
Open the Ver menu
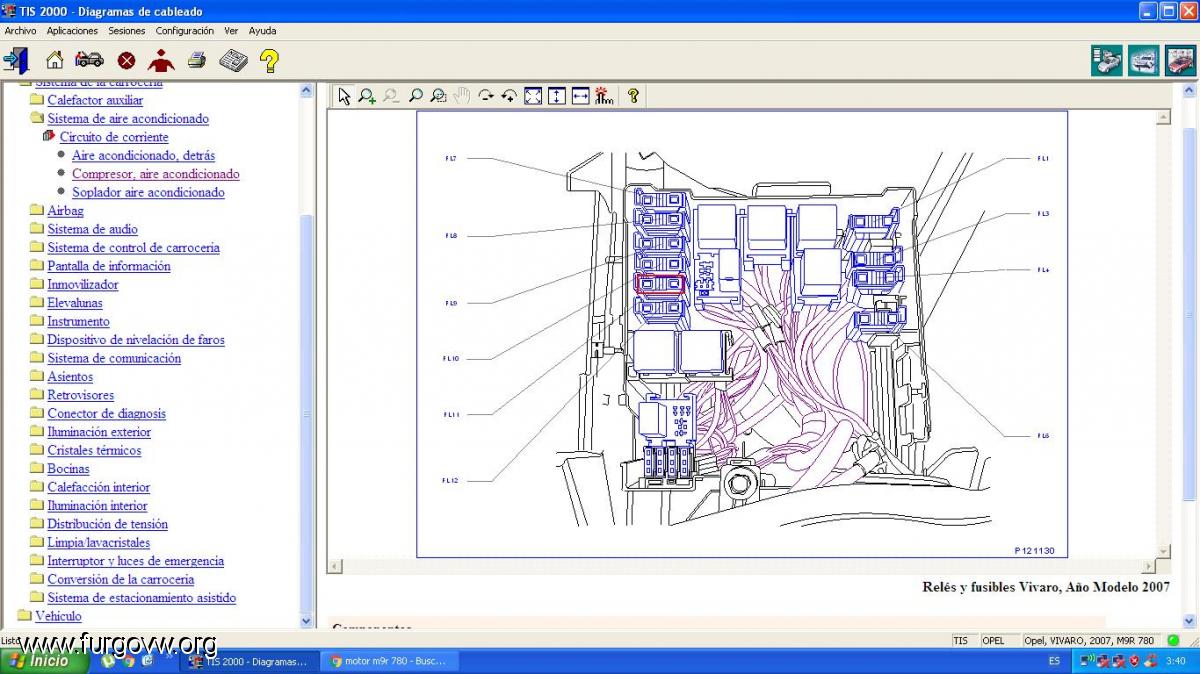click(x=231, y=31)
